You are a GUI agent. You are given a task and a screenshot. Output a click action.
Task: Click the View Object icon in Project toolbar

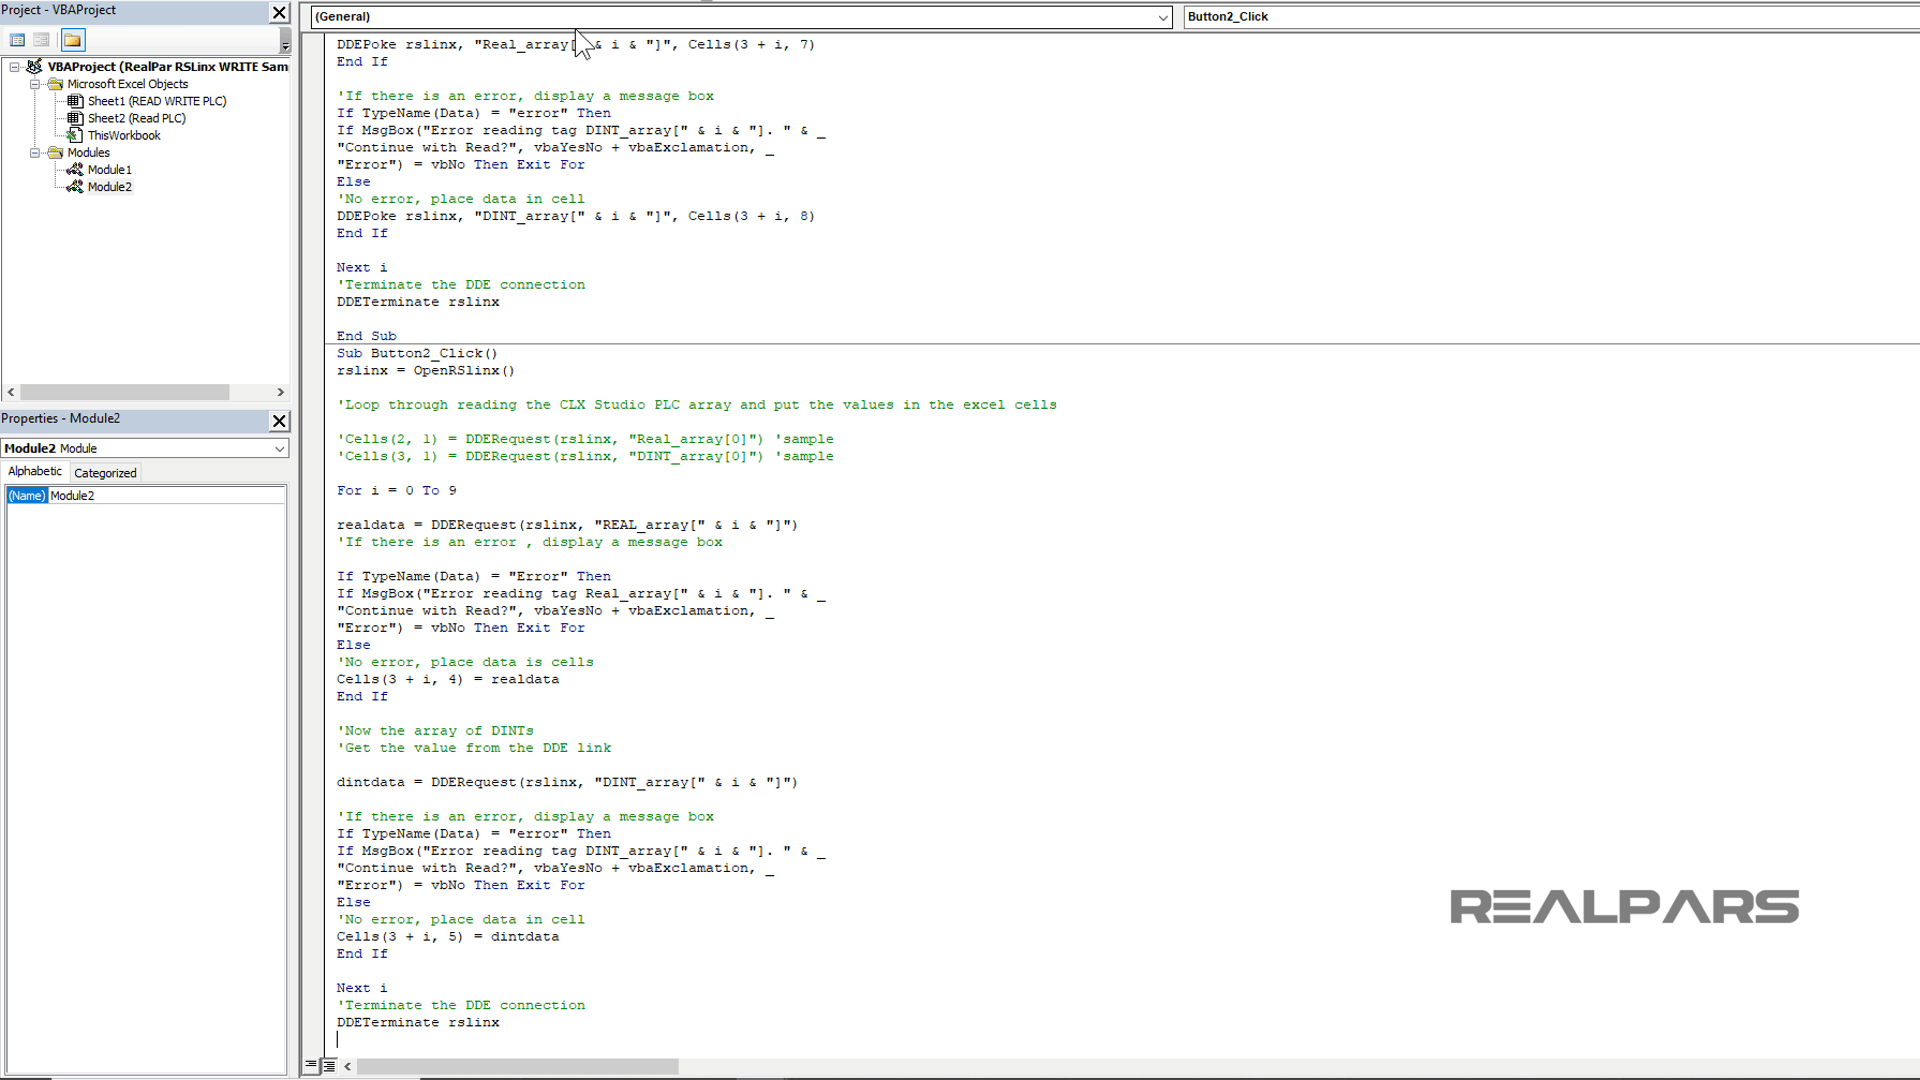point(41,40)
